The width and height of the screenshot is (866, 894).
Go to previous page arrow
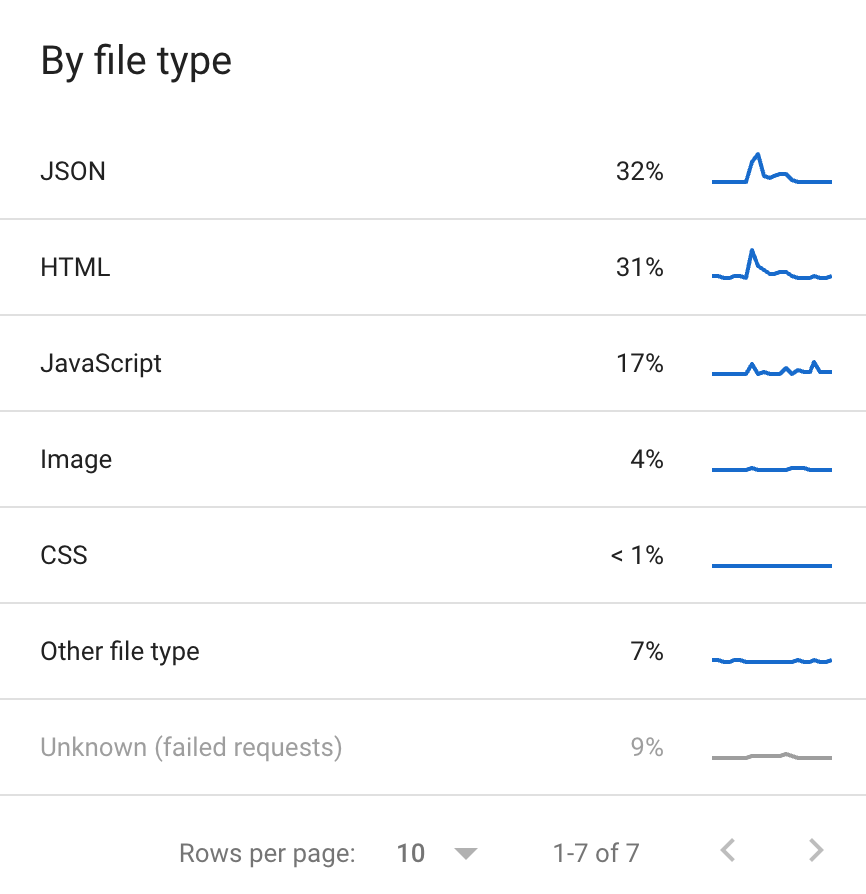728,851
